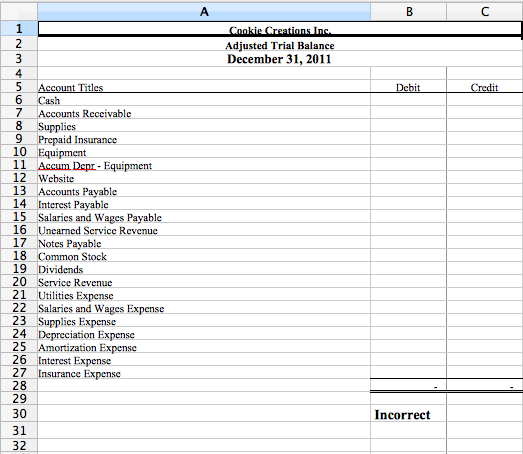The width and height of the screenshot is (523, 454).
Task: Select column C header
Action: pyautogui.click(x=485, y=12)
